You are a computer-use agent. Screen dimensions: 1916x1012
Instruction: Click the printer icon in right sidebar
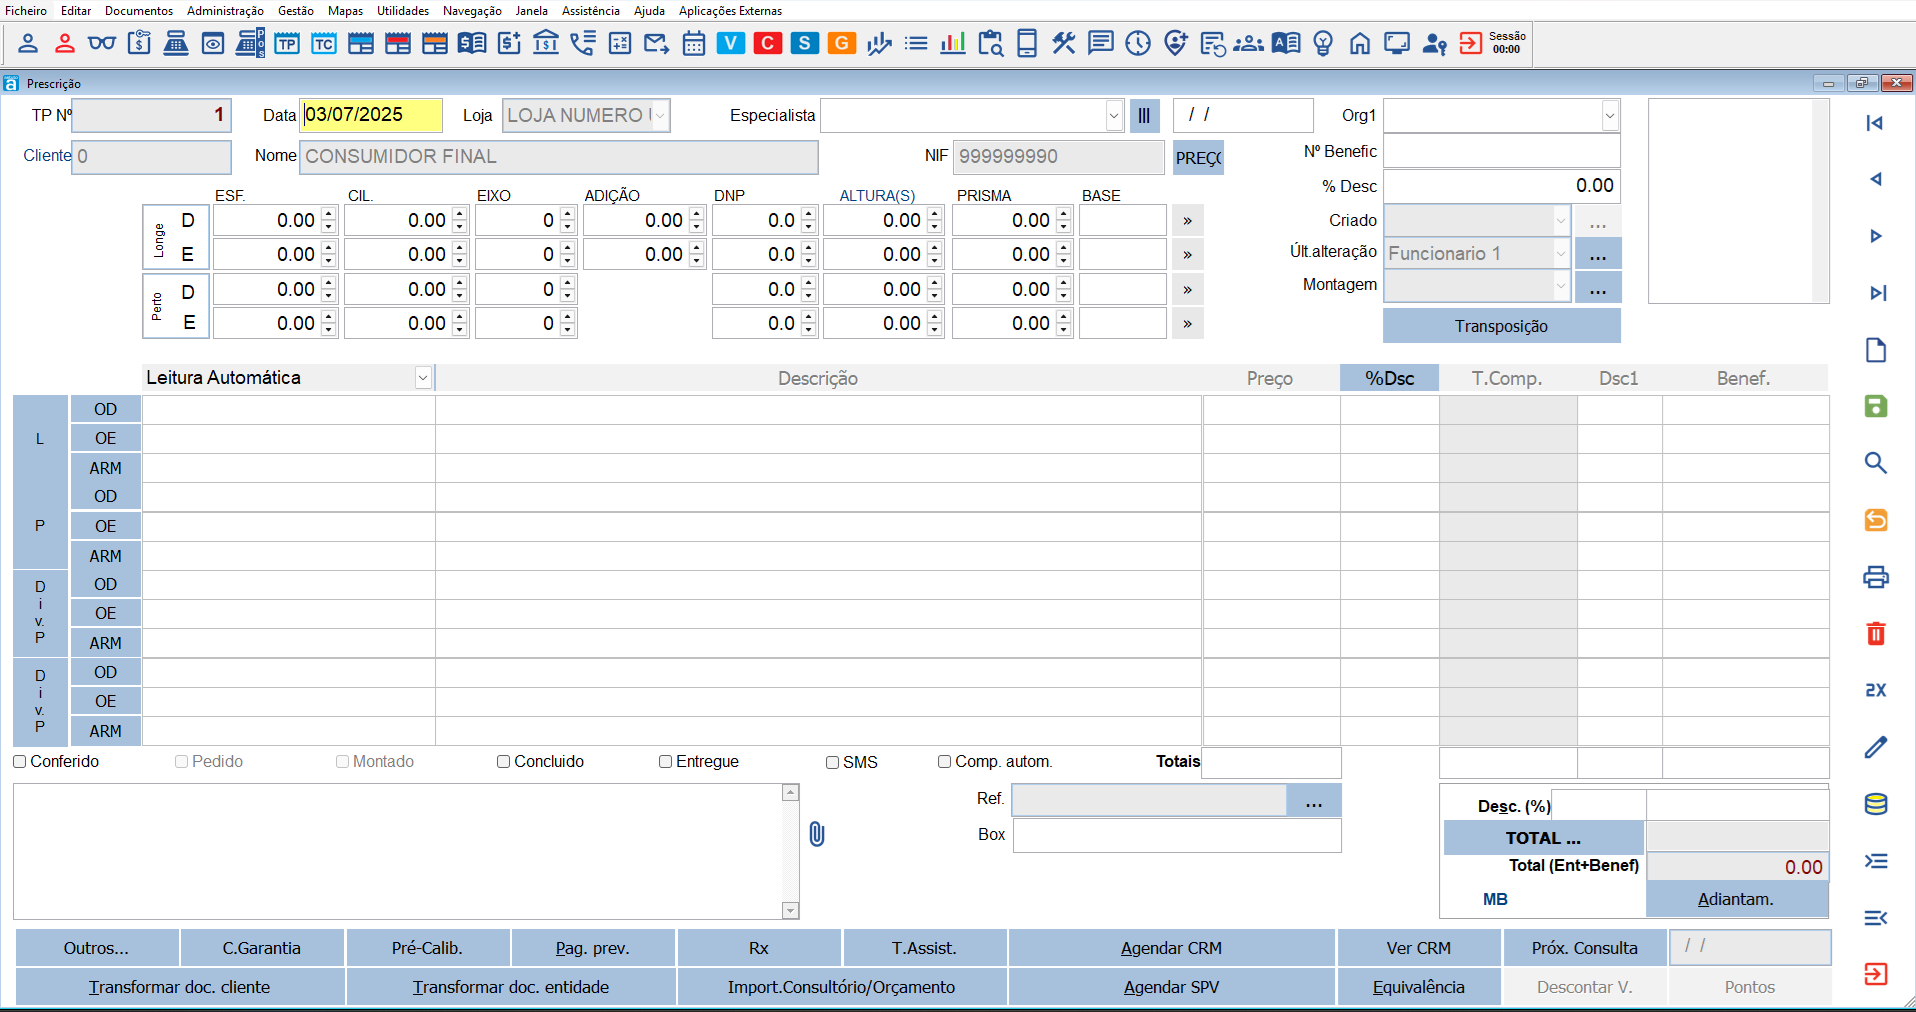[x=1875, y=577]
